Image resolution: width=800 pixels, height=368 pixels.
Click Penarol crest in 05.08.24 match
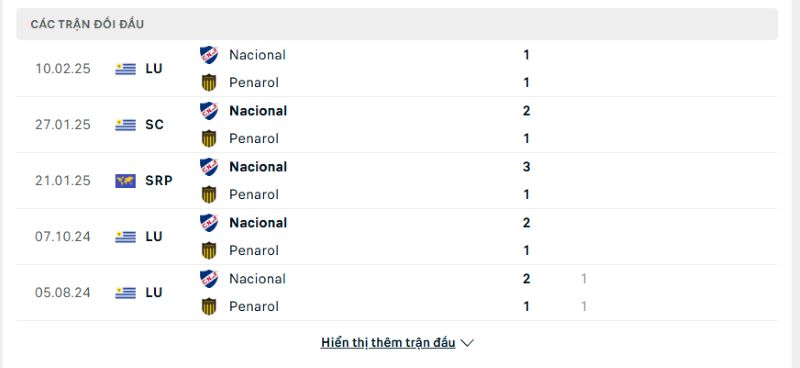209,307
